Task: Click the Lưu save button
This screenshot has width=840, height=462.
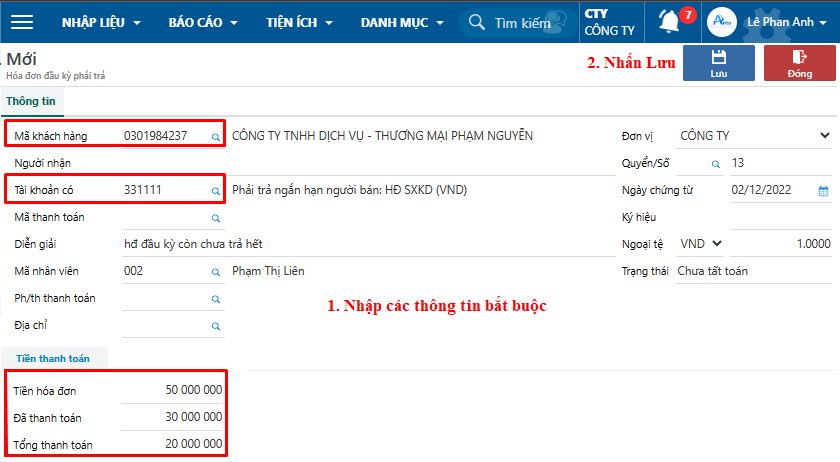Action: (x=718, y=63)
